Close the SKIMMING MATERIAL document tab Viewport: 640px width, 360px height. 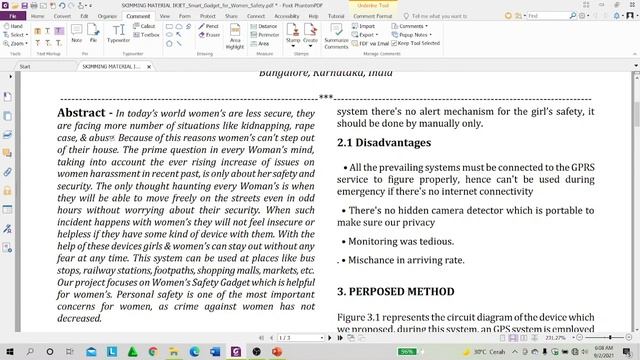[149, 67]
